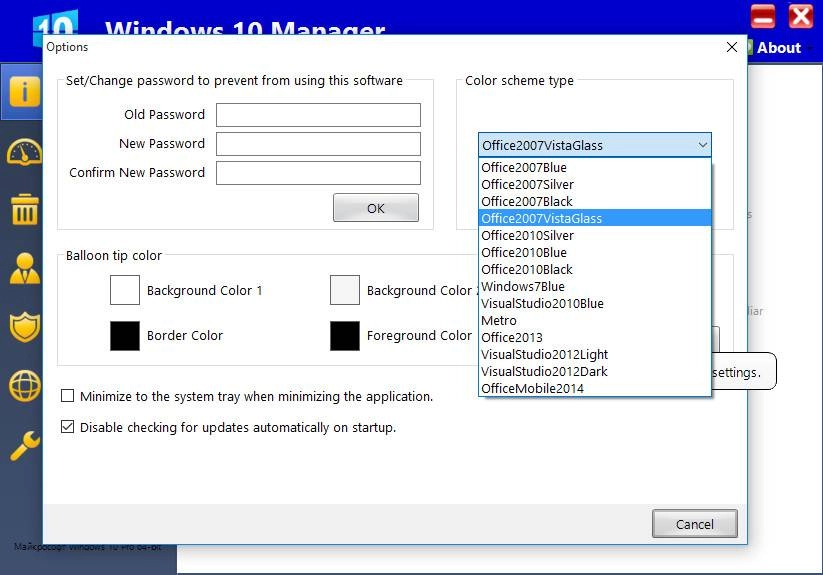The image size is (823, 575).
Task: Click OK to set the password
Action: tap(376, 208)
